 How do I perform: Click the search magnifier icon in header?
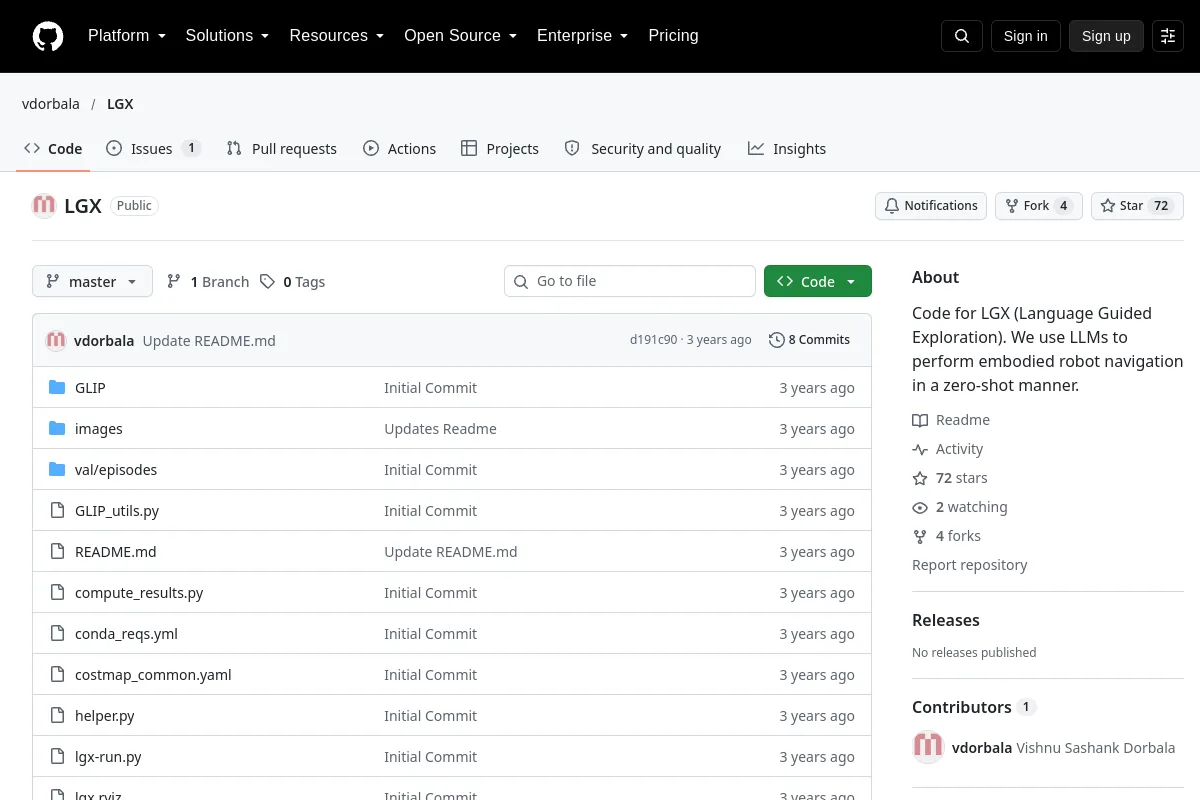coord(962,36)
